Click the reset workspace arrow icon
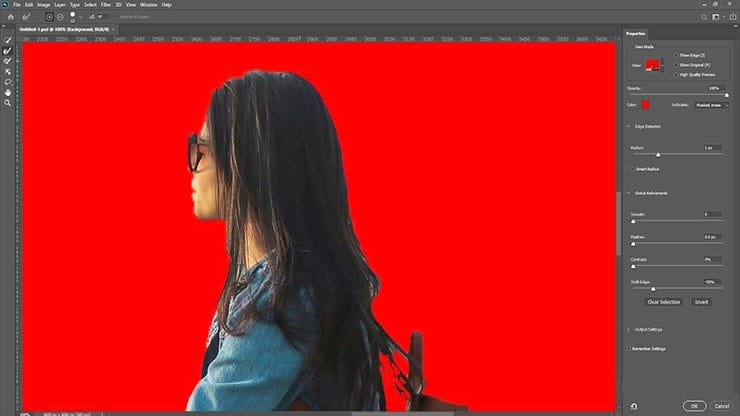The width and height of the screenshot is (740, 416). 634,406
